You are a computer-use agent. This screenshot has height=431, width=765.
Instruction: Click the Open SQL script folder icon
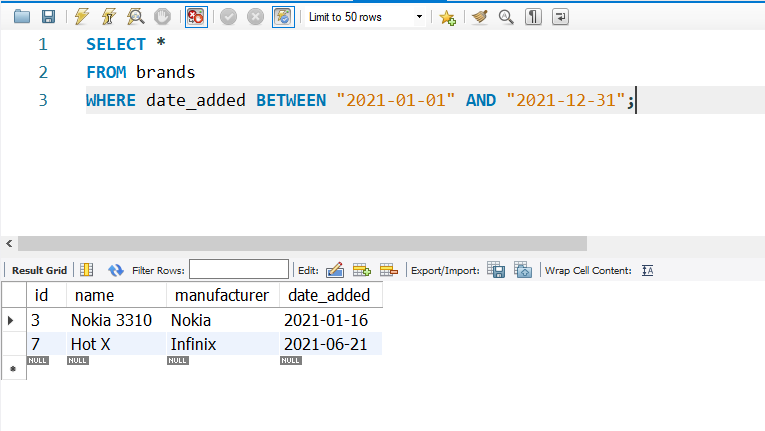21,17
